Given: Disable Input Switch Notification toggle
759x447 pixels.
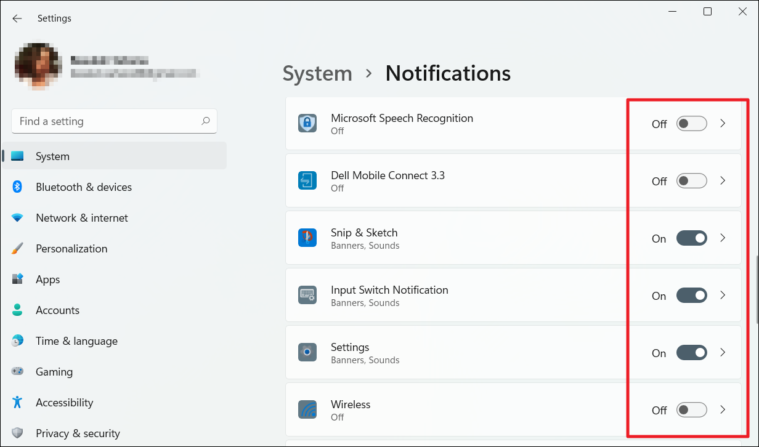Looking at the screenshot, I should coord(691,295).
